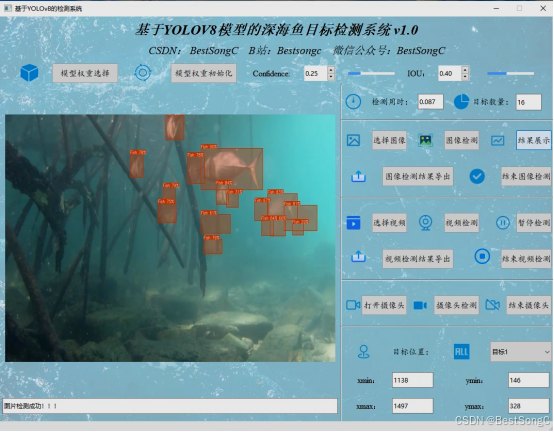Image resolution: width=554 pixels, height=432 pixels.
Task: Click the blue ALL icon
Action: click(x=461, y=352)
